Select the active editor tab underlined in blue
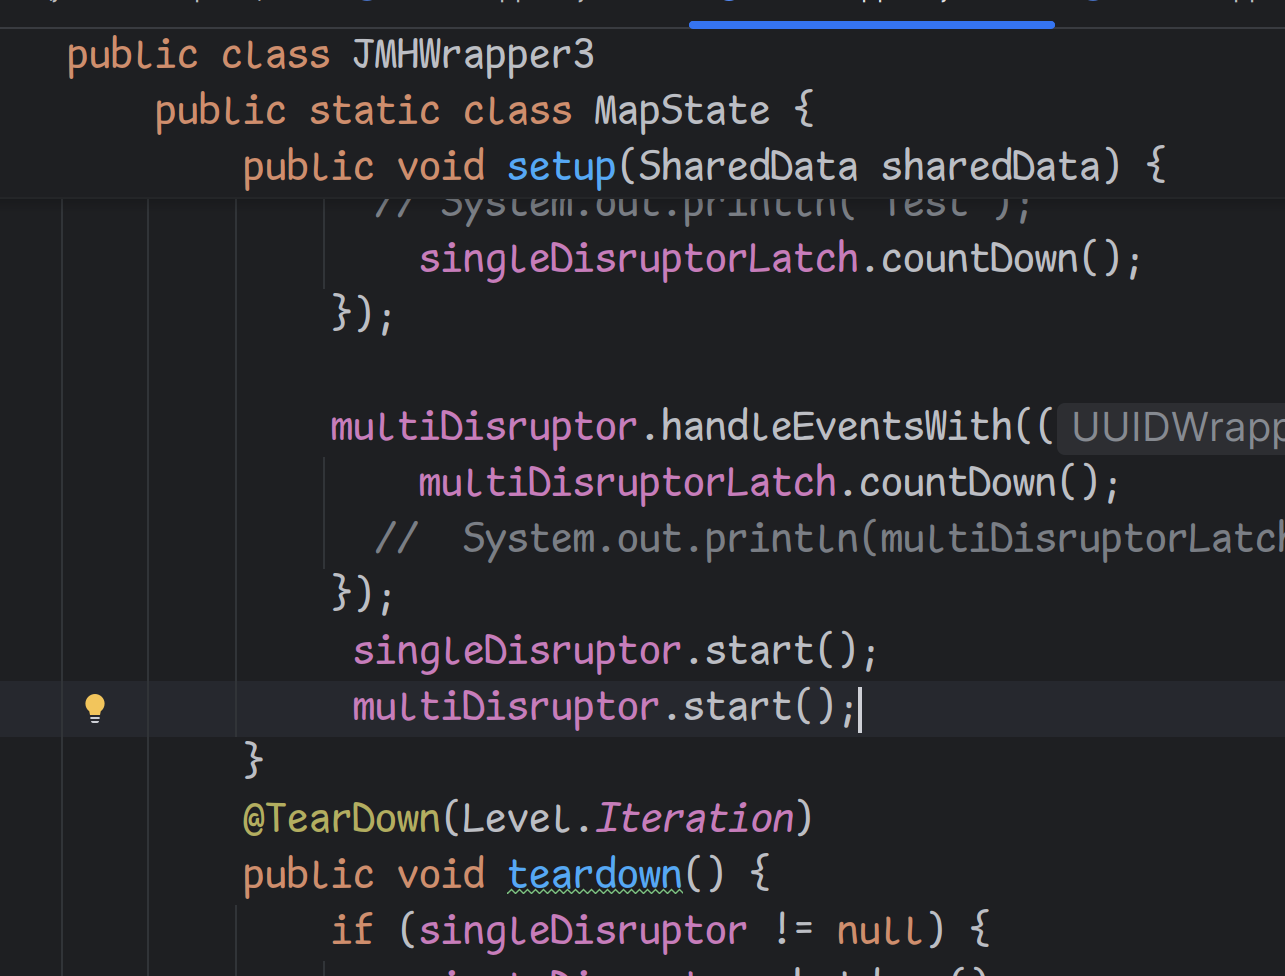Viewport: 1285px width, 976px height. tap(871, 10)
